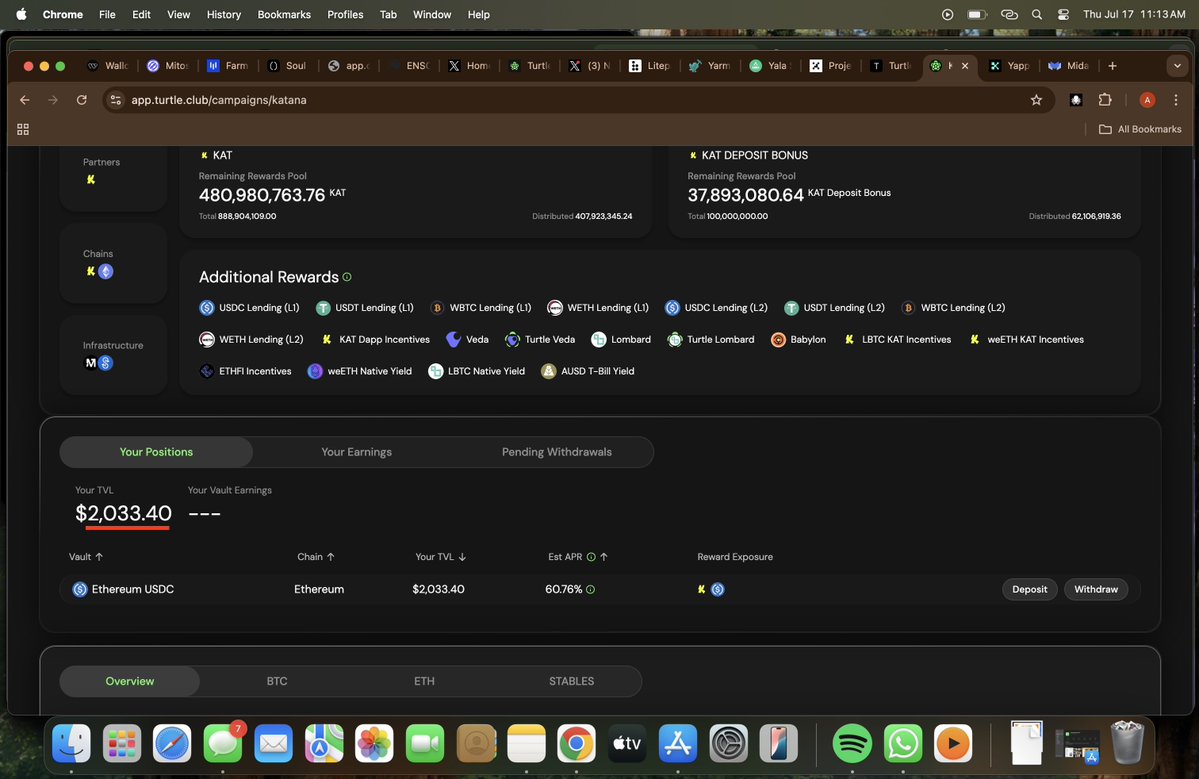The height and width of the screenshot is (779, 1199).
Task: Sort the table by Chain column
Action: pyautogui.click(x=316, y=557)
